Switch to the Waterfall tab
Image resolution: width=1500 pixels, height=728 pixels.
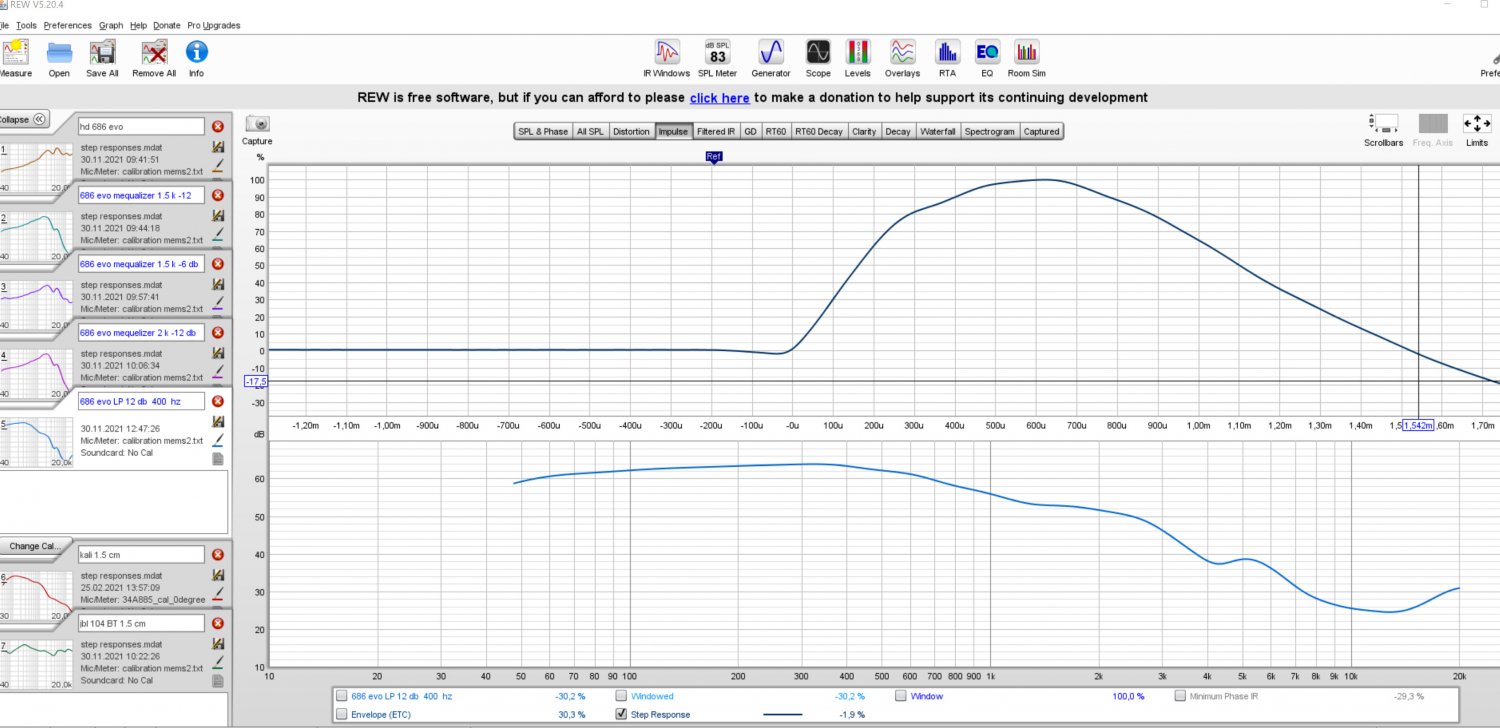pyautogui.click(x=937, y=131)
